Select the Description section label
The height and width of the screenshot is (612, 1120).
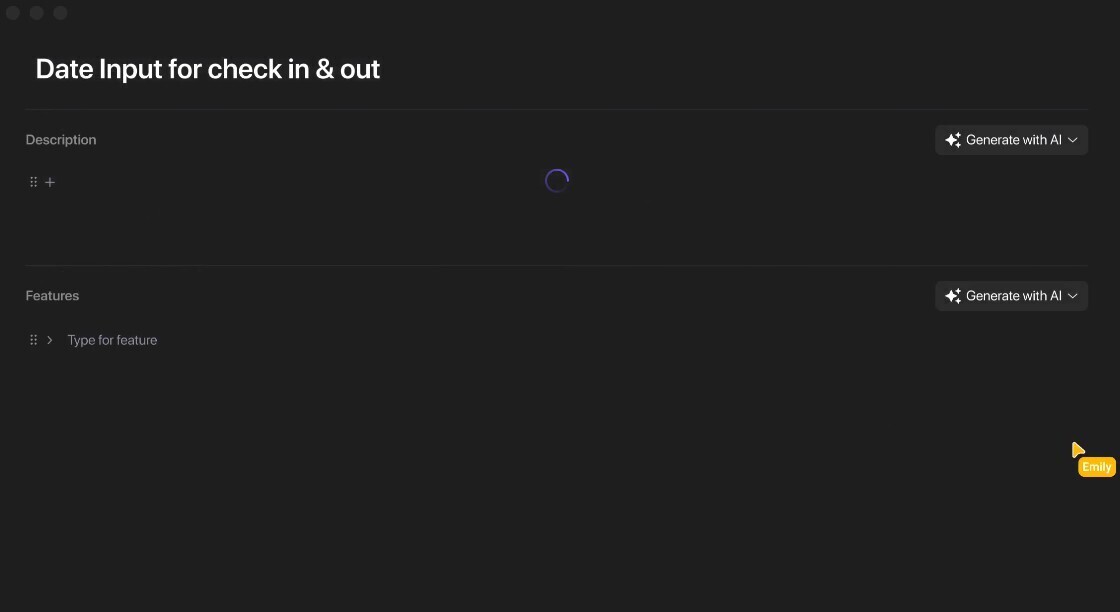click(x=61, y=140)
